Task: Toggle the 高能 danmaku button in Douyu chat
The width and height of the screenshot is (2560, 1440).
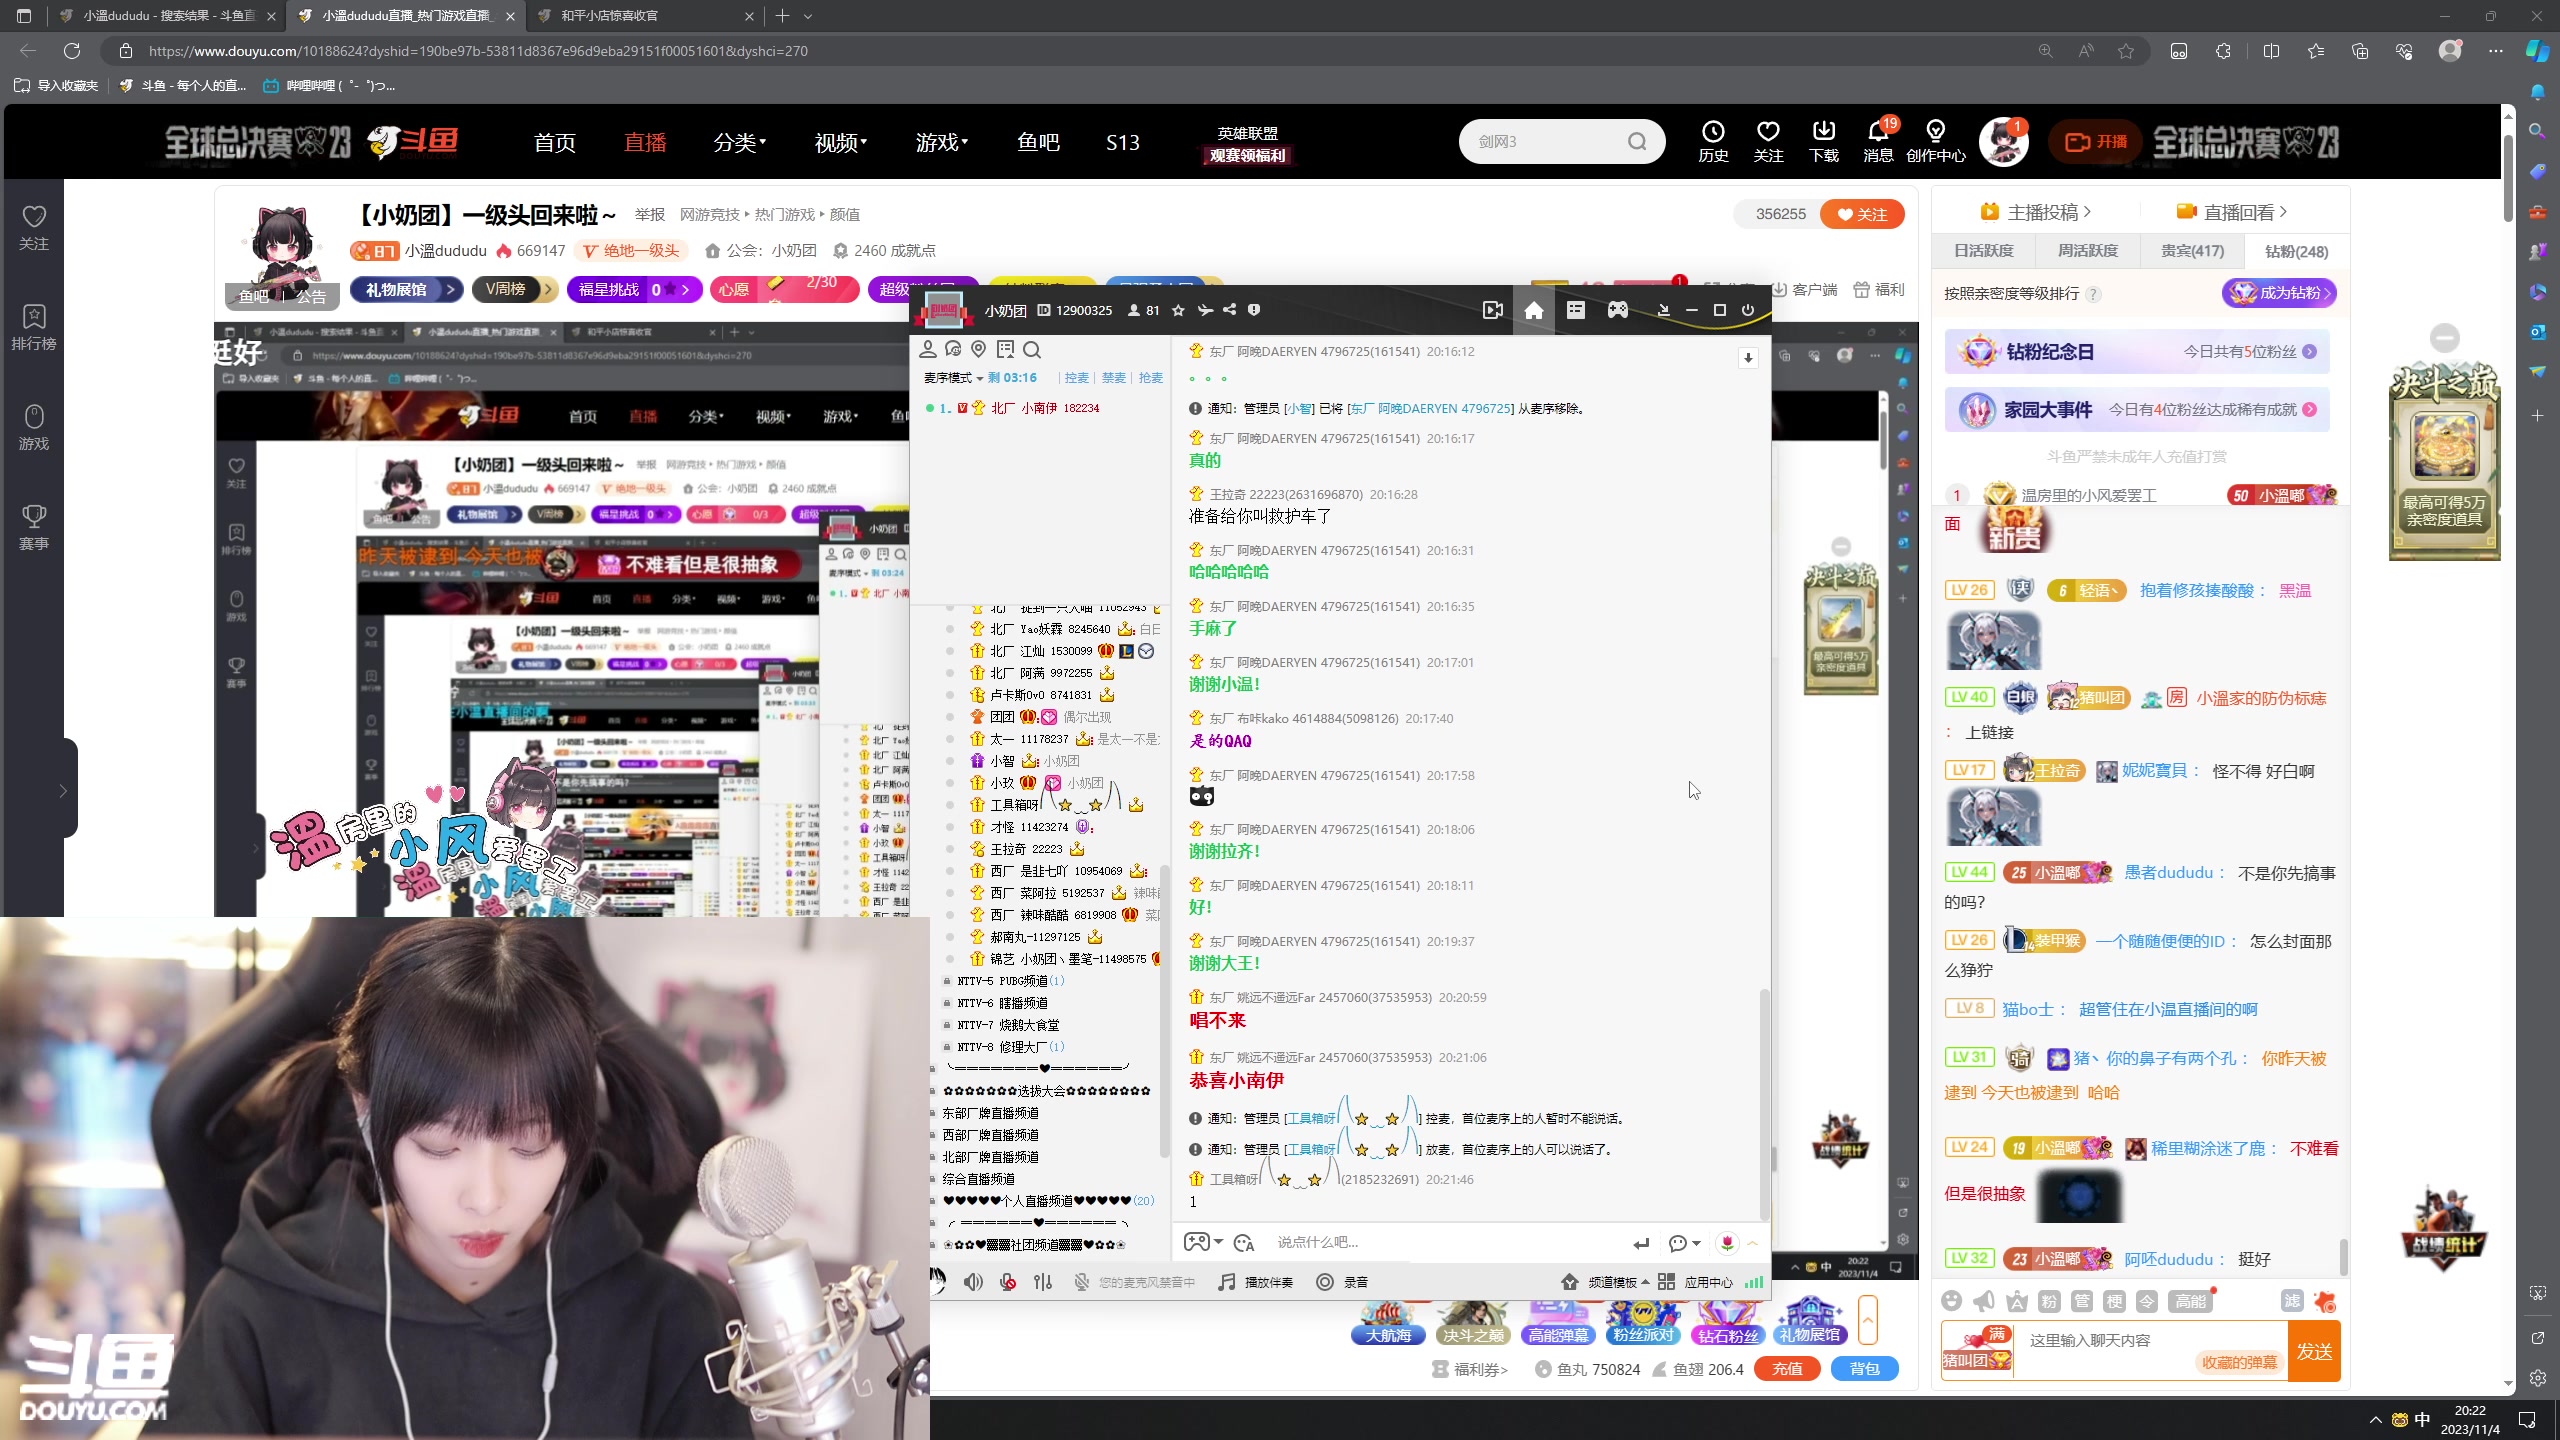Action: tap(2189, 1300)
